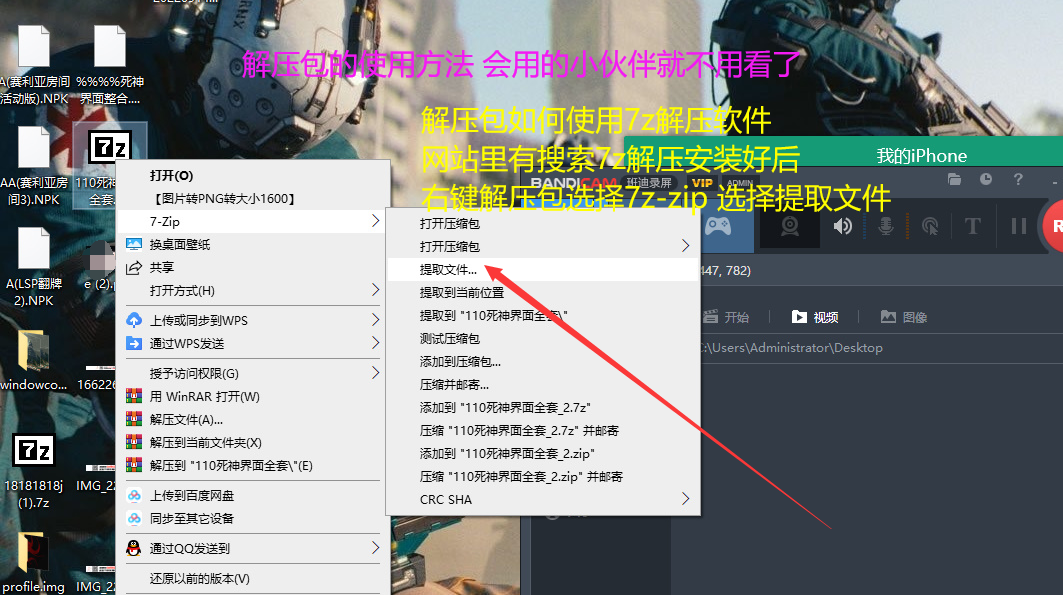The width and height of the screenshot is (1063, 595).
Task: Expand 打开压缩包 entry with submenu arrow
Action: 543,247
